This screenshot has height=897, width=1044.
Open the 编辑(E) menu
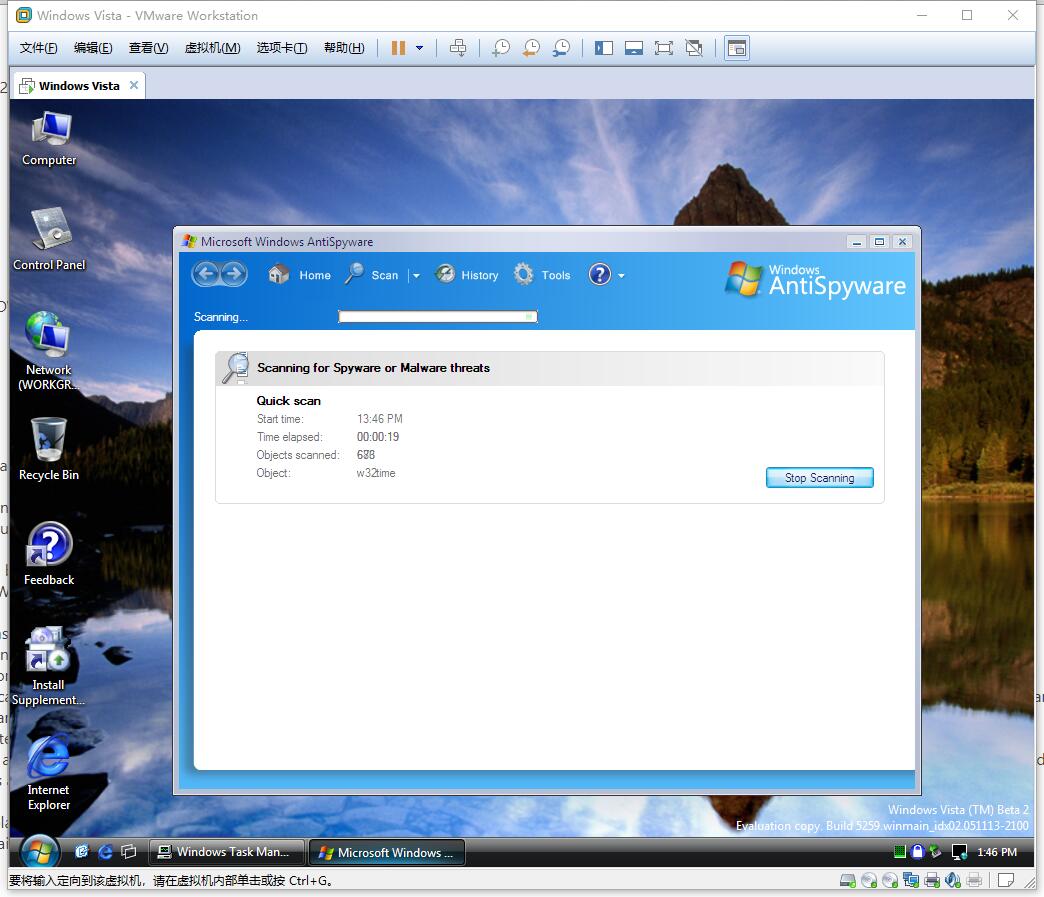(93, 48)
